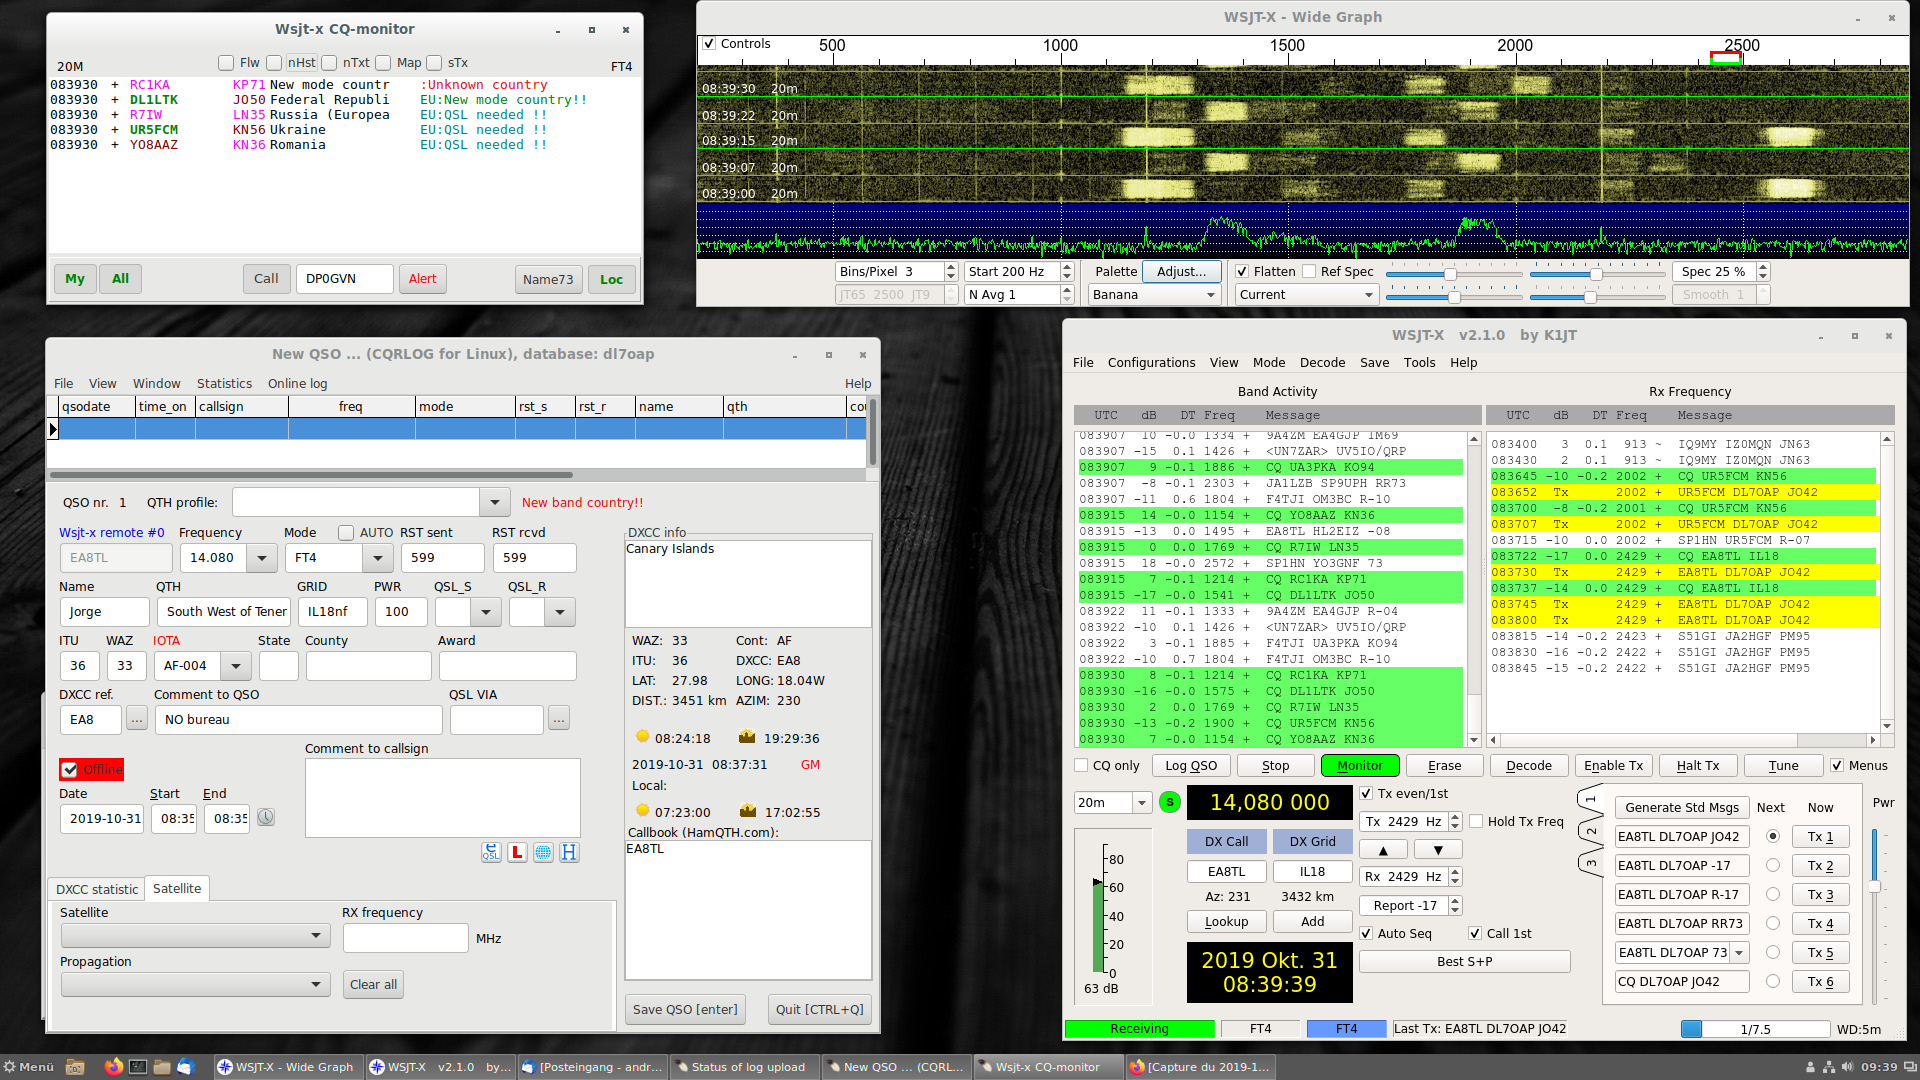Click the Adjust... palette button
The width and height of the screenshot is (1920, 1080).
point(1181,272)
